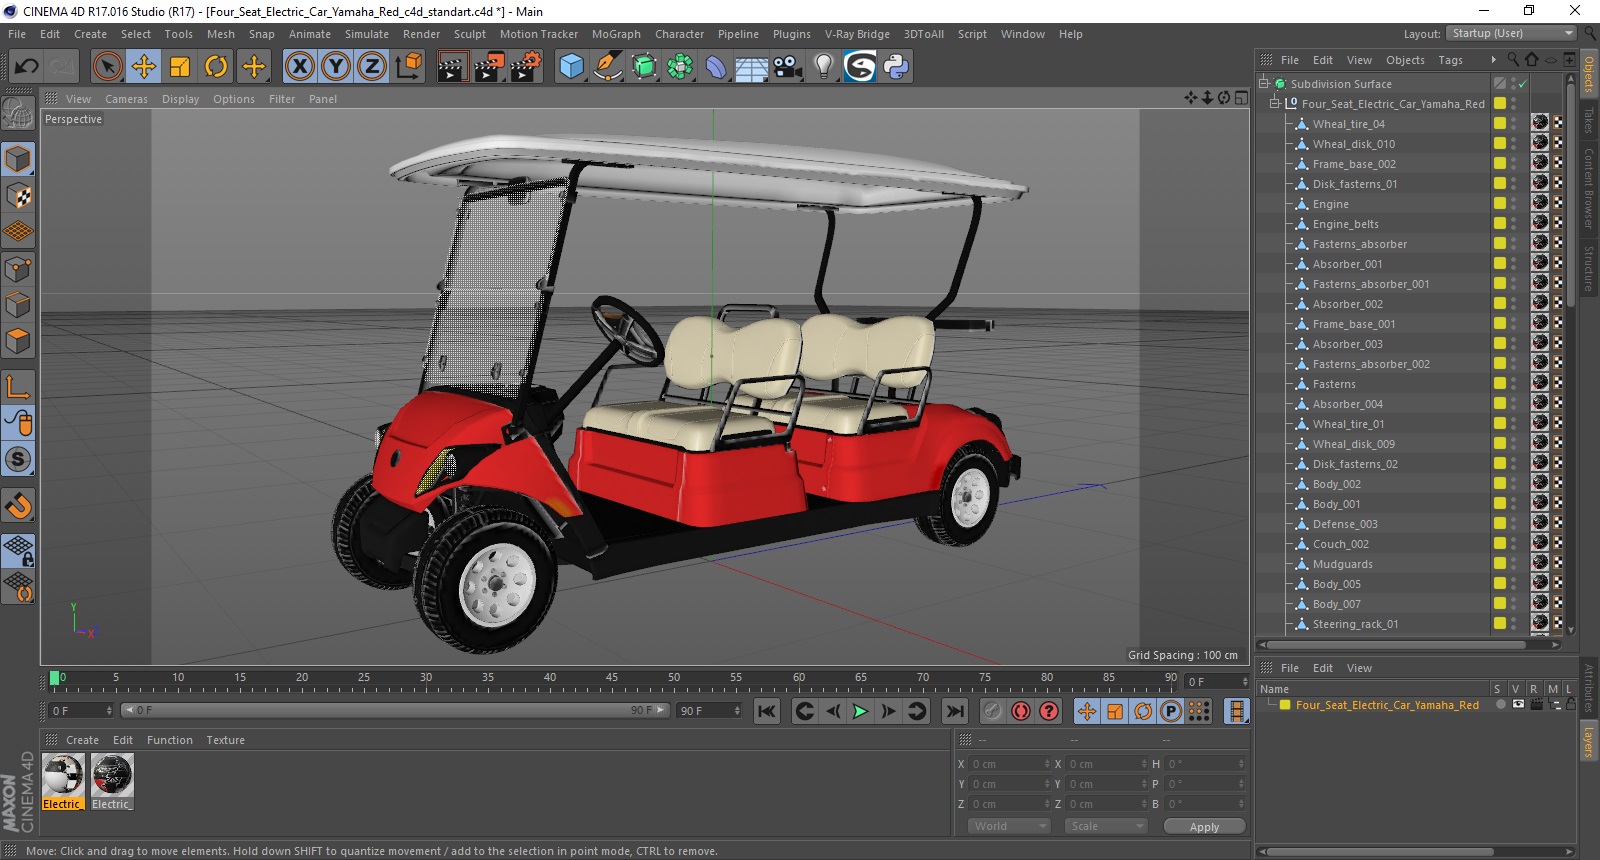Open the spline Pen tool
Viewport: 1600px width, 860px height.
pyautogui.click(x=607, y=67)
